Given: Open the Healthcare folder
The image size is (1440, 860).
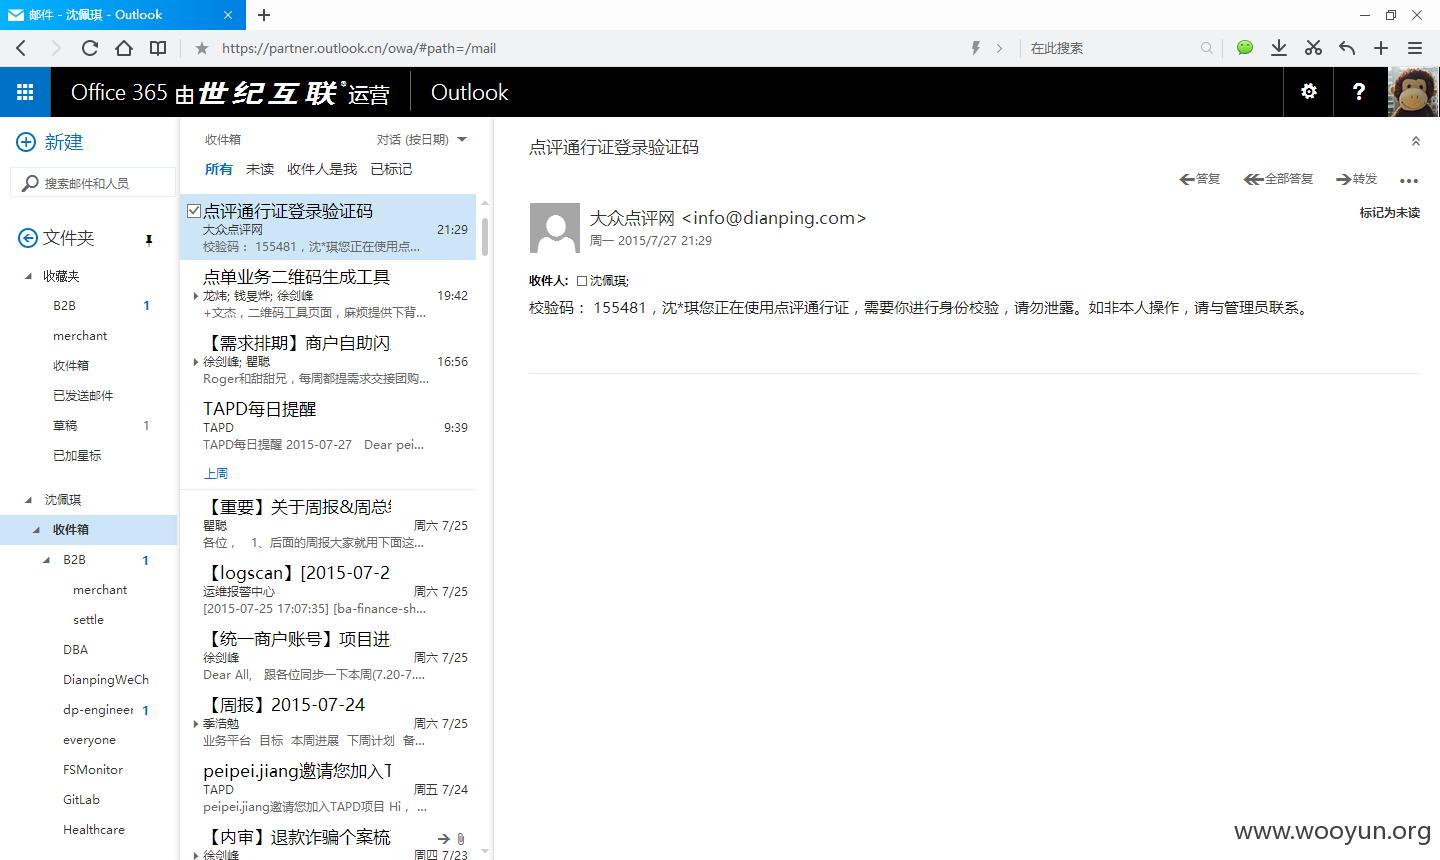Looking at the screenshot, I should coord(94,830).
